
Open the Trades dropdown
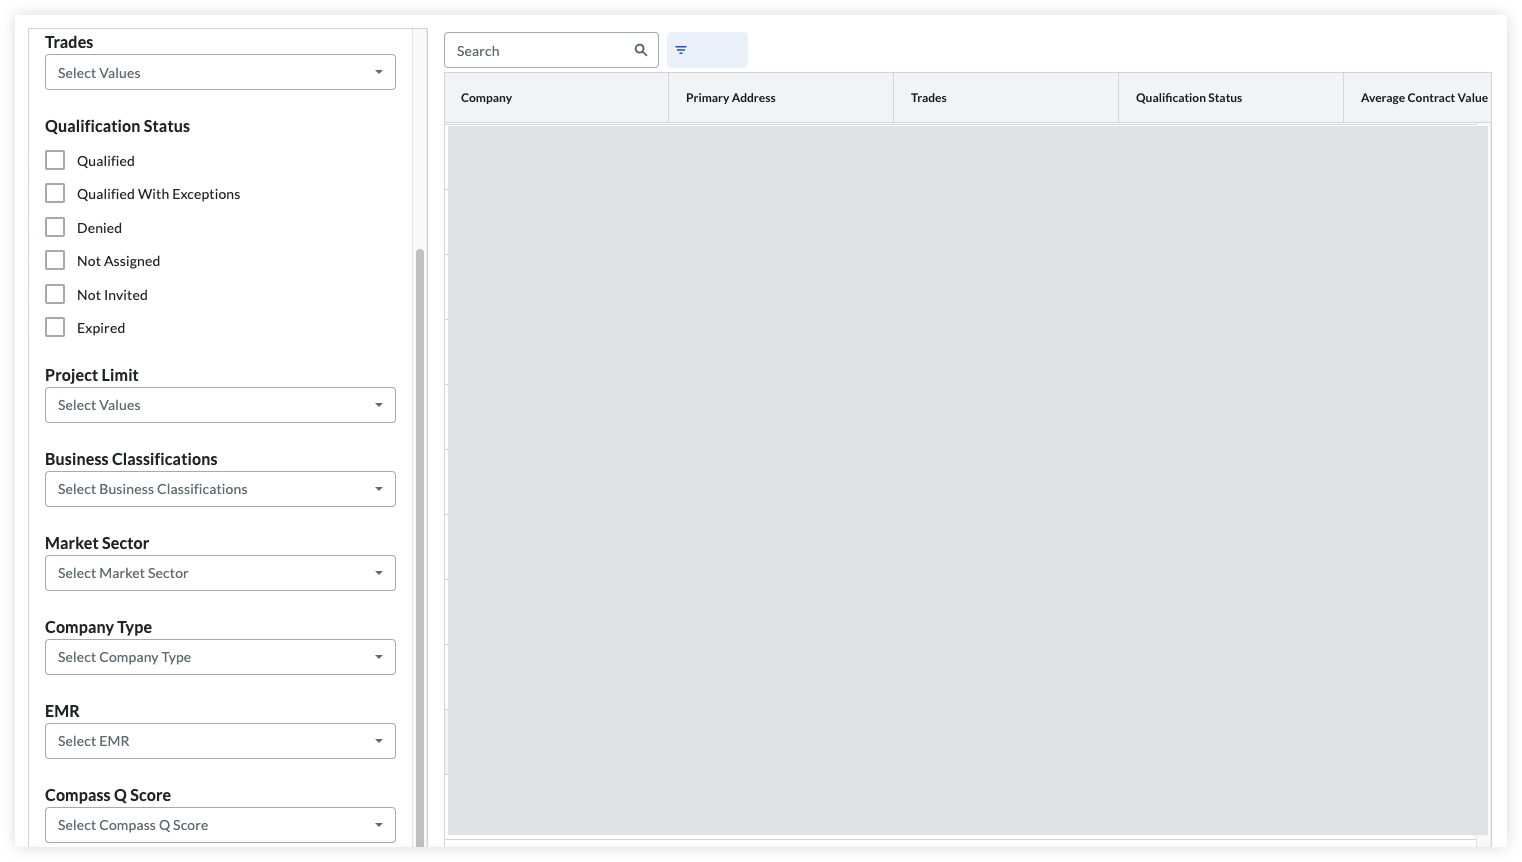[220, 73]
